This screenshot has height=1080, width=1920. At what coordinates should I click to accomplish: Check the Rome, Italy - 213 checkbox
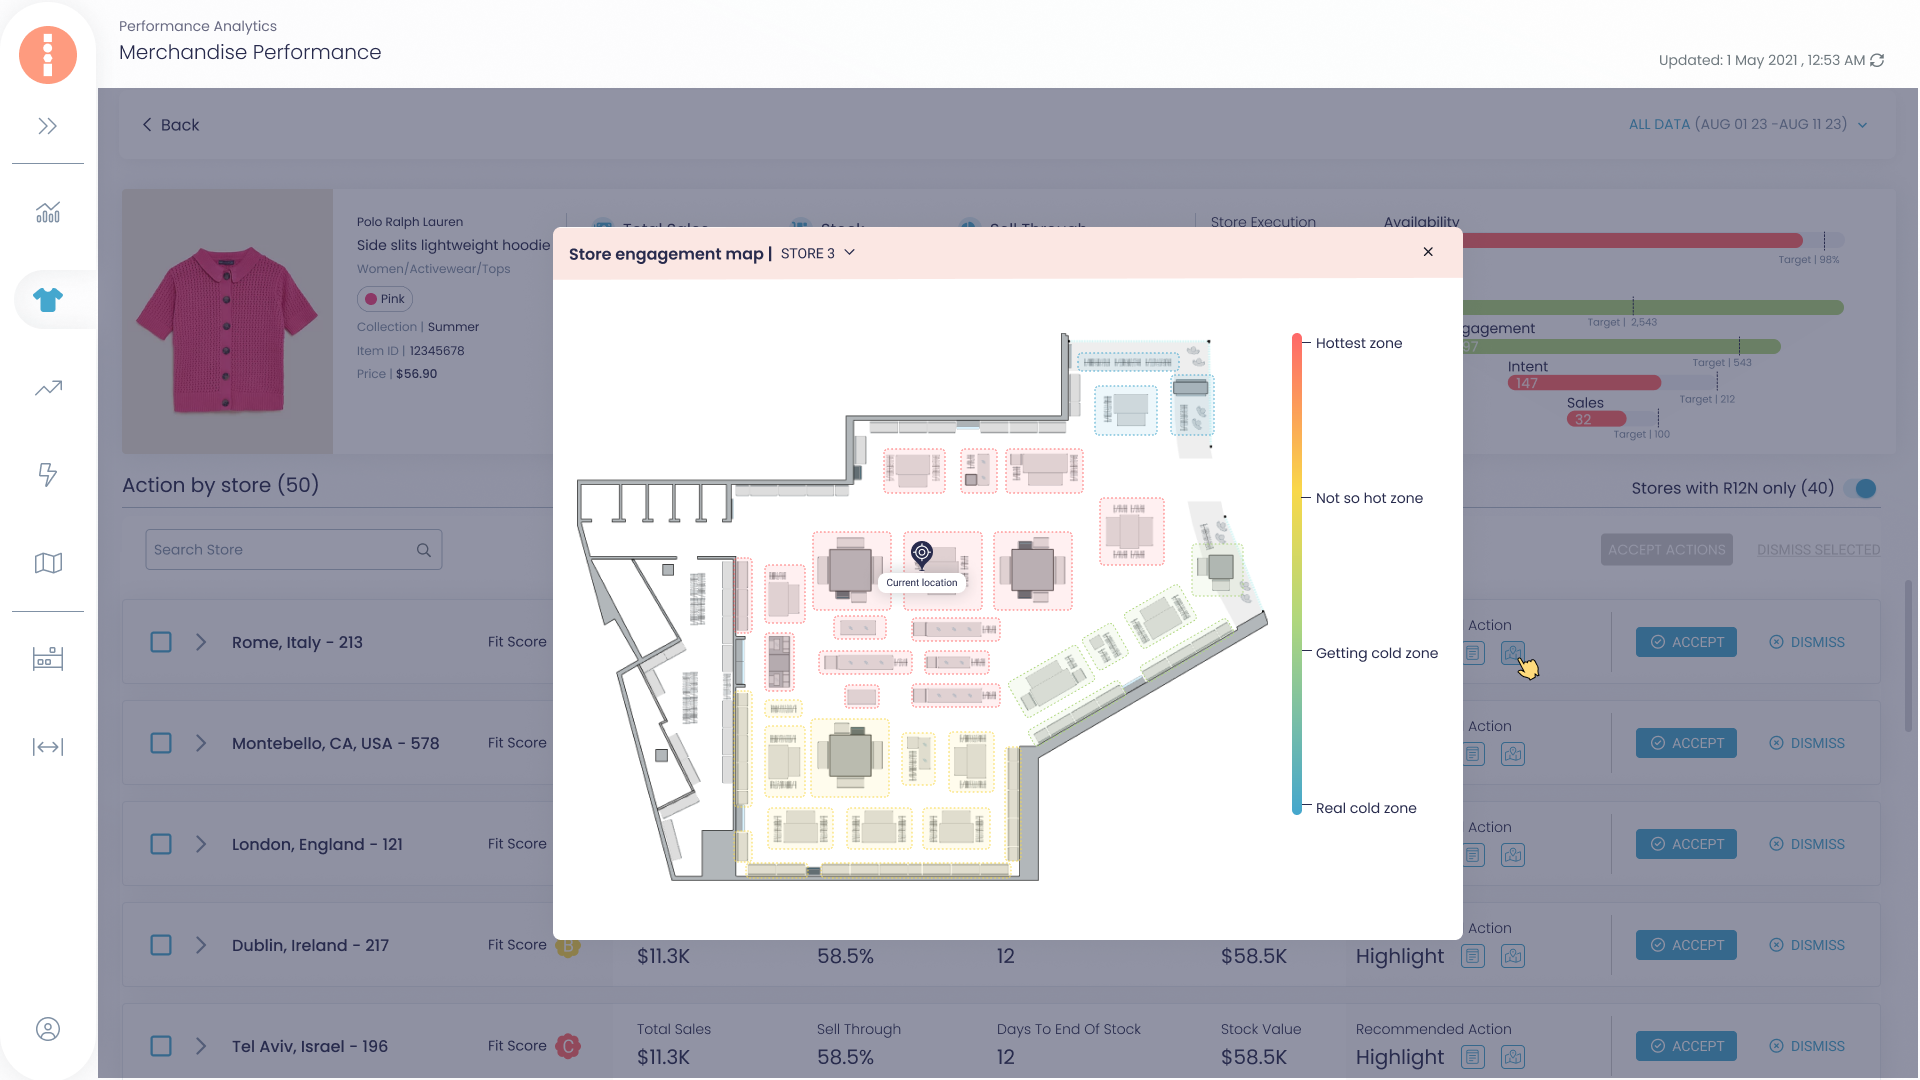click(x=161, y=642)
